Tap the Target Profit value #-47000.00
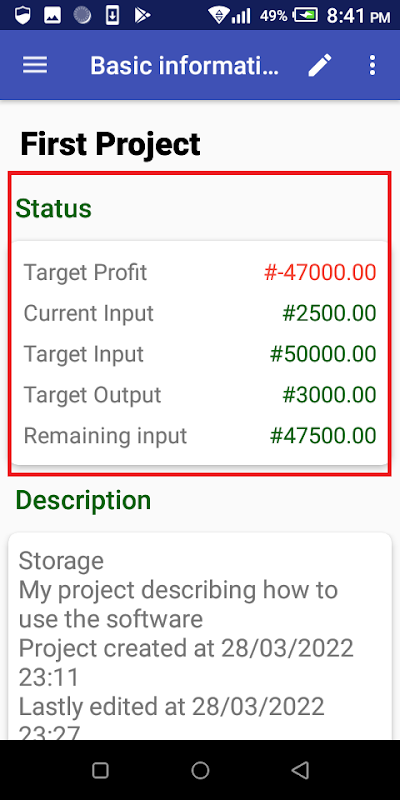This screenshot has height=800, width=400. click(x=320, y=272)
